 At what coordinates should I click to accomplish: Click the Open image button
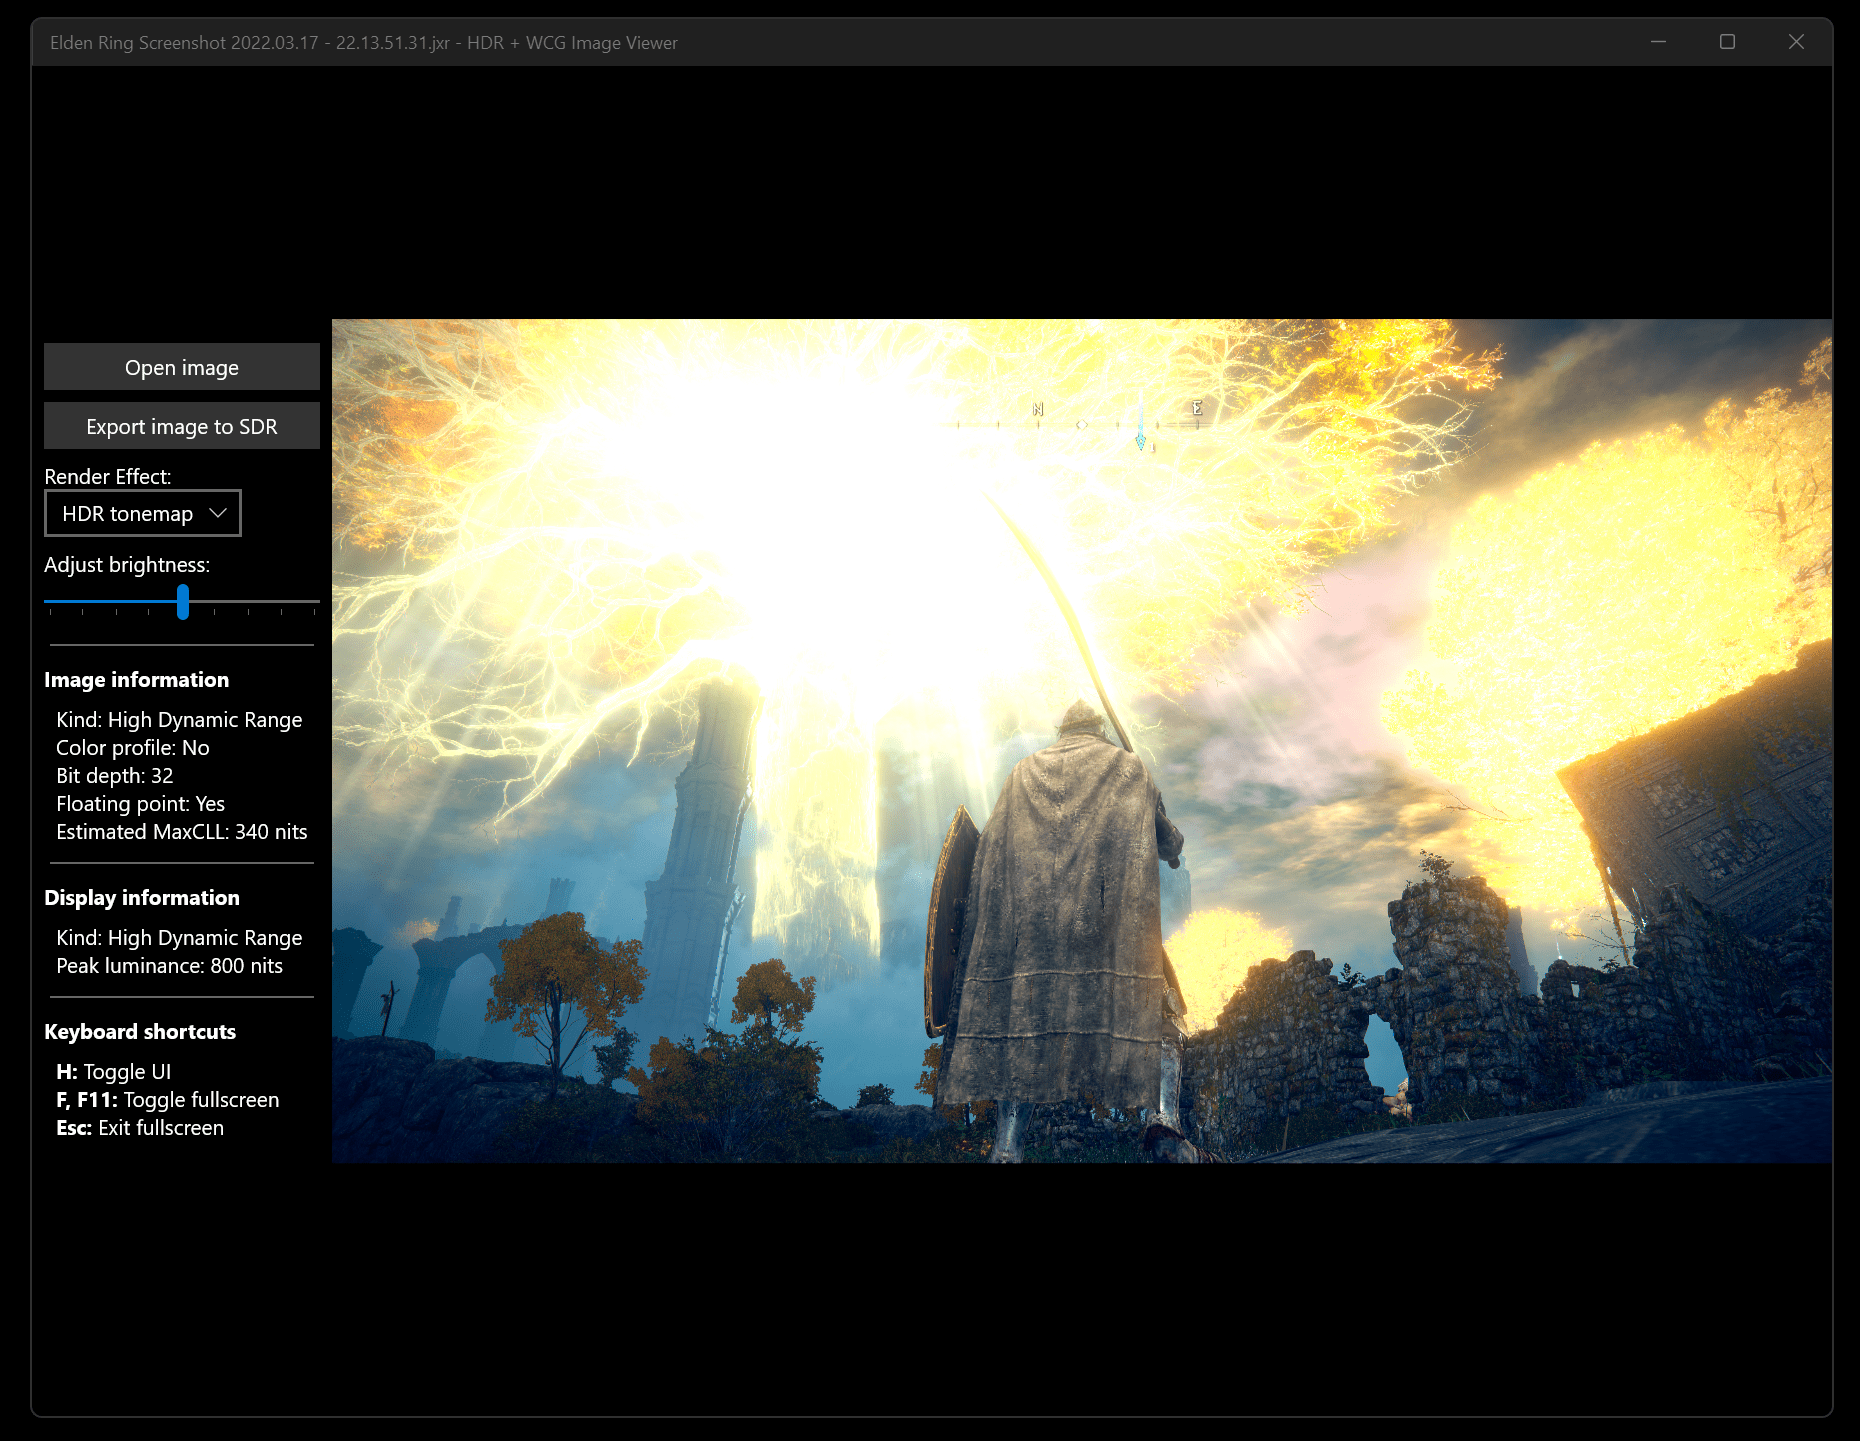coord(182,367)
